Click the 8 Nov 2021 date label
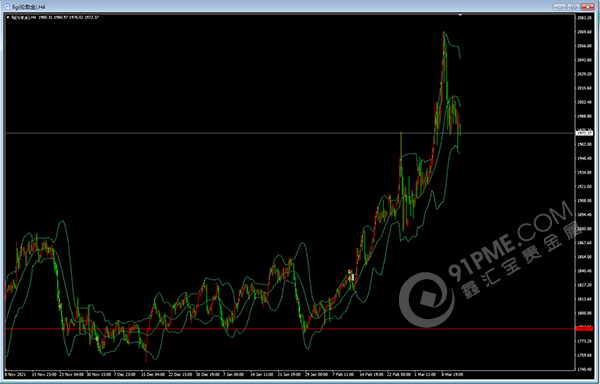 (x=15, y=374)
